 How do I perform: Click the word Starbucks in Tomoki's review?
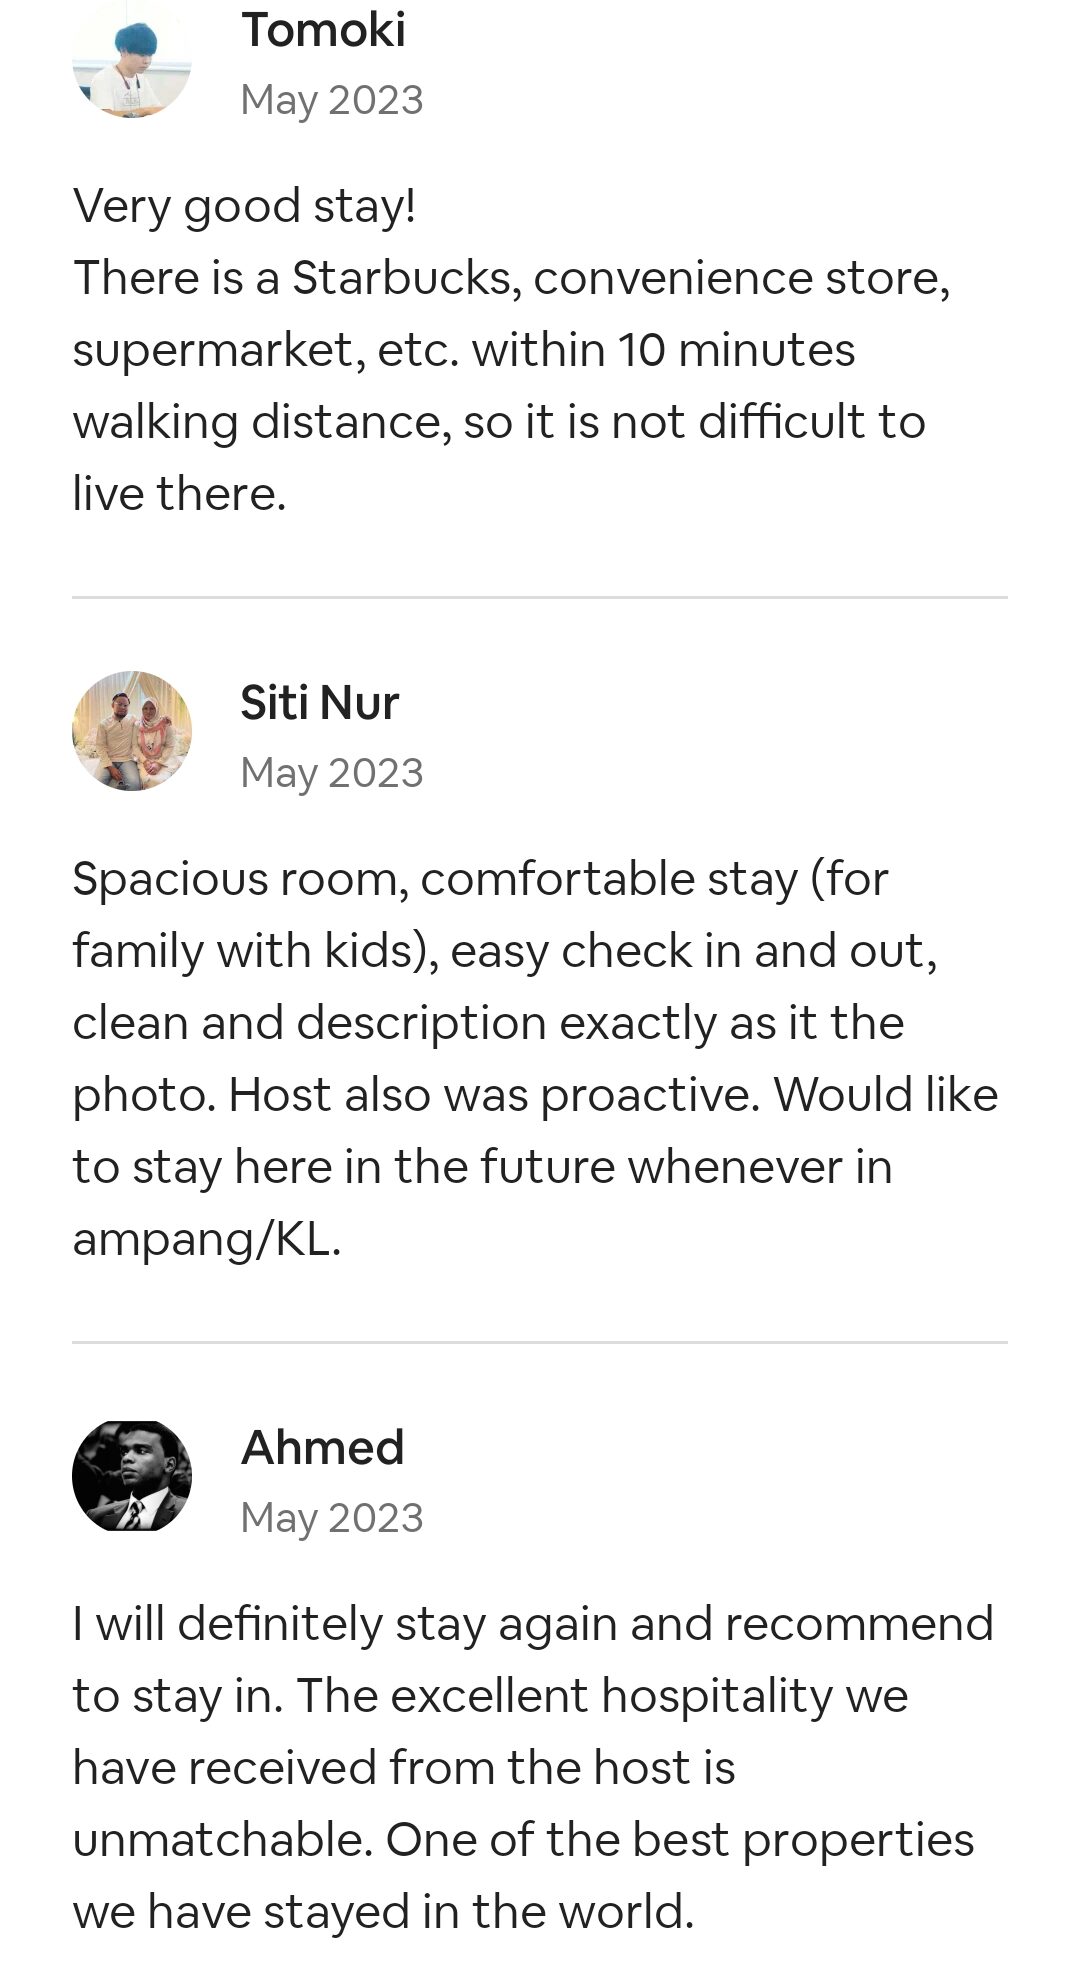point(400,278)
